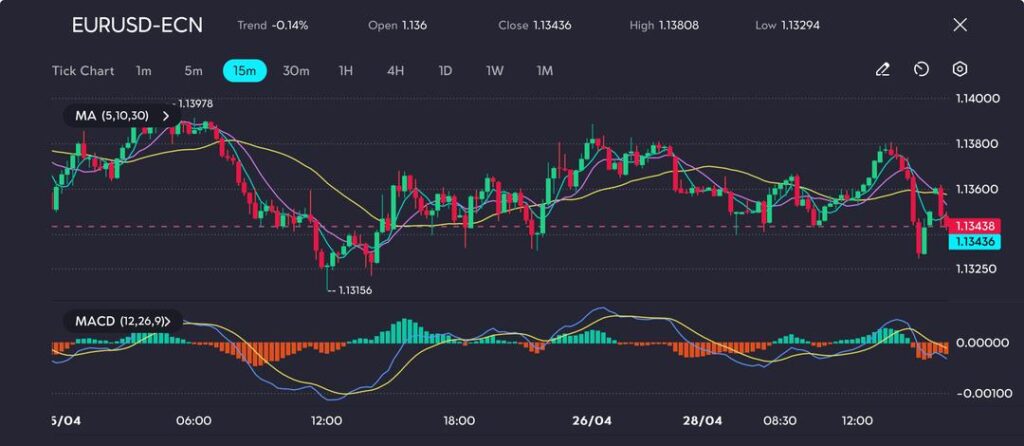Select the active 15m timeframe
The image size is (1024, 446).
(244, 71)
